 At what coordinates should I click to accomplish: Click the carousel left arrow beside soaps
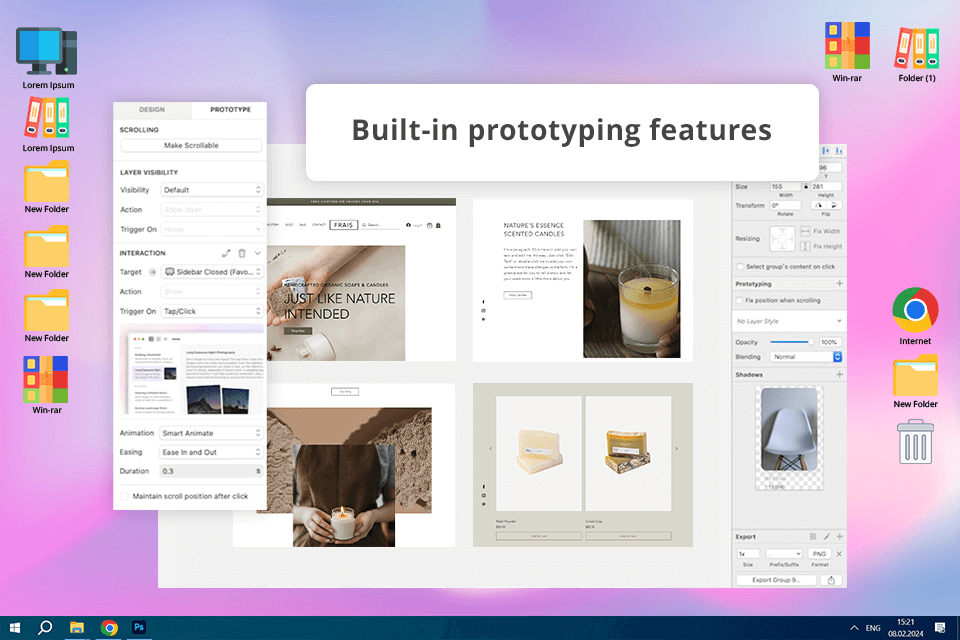point(490,448)
